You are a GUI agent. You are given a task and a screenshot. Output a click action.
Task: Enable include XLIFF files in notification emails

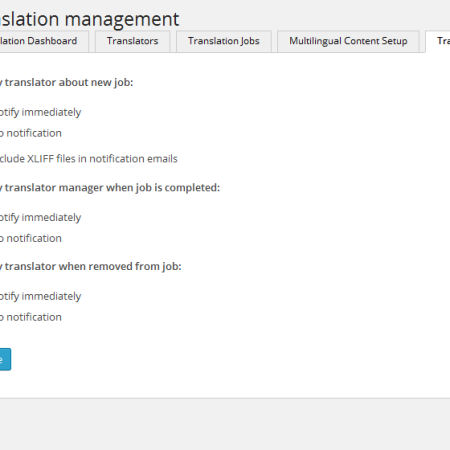point(88,159)
